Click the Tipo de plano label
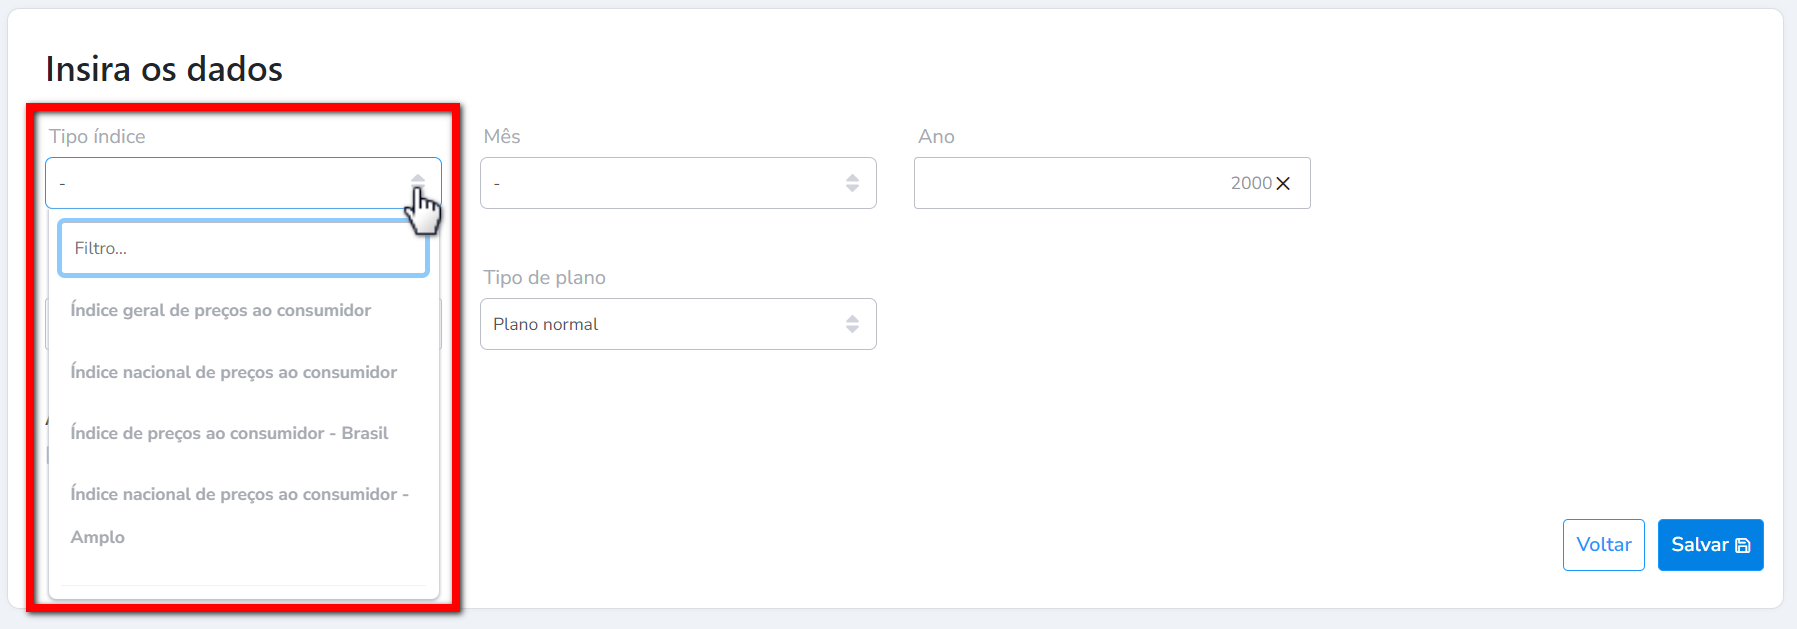Viewport: 1797px width, 629px height. coord(544,278)
